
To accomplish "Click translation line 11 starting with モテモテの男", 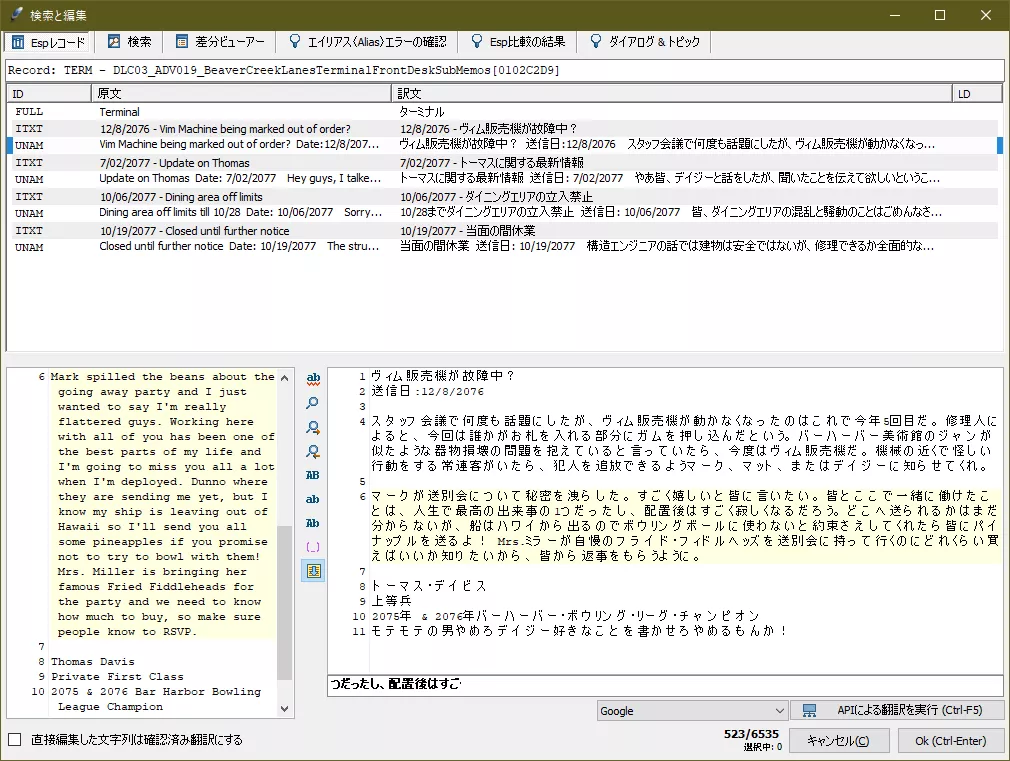I will tap(579, 631).
